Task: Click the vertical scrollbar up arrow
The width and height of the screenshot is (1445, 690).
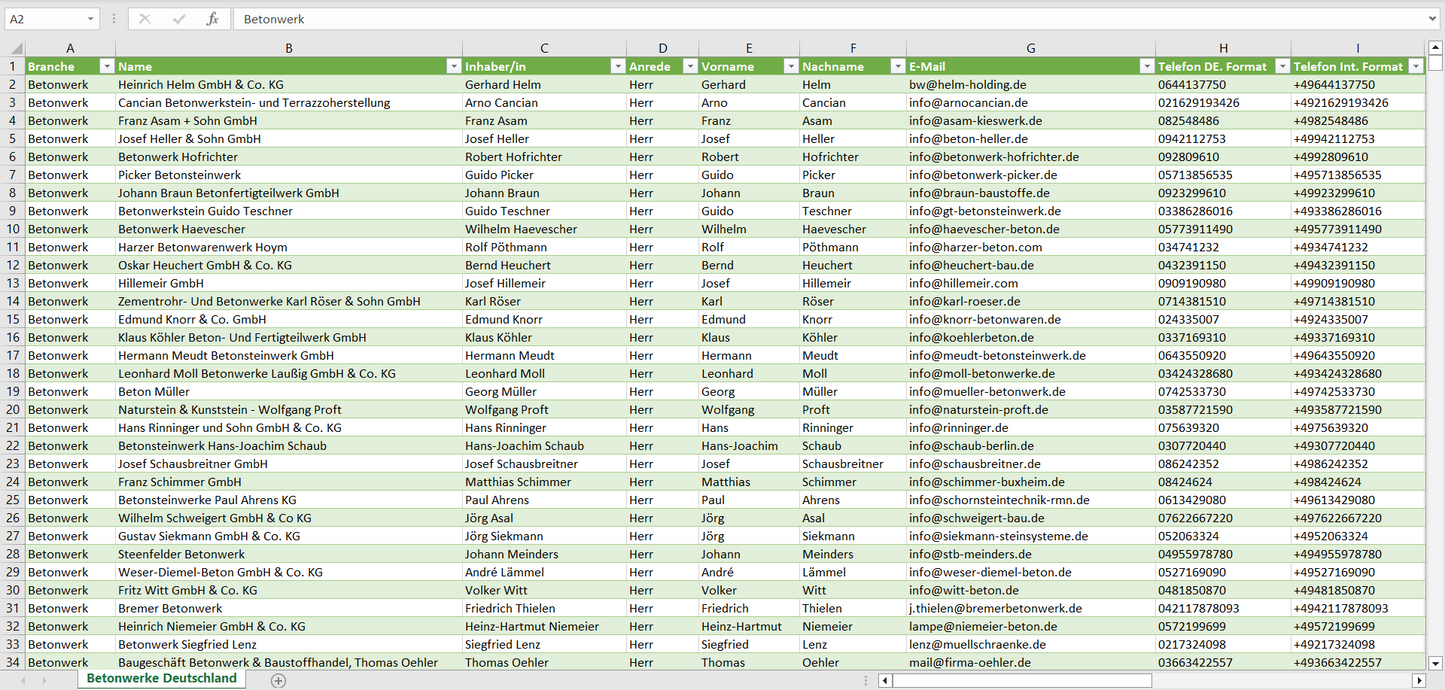Action: [1436, 48]
